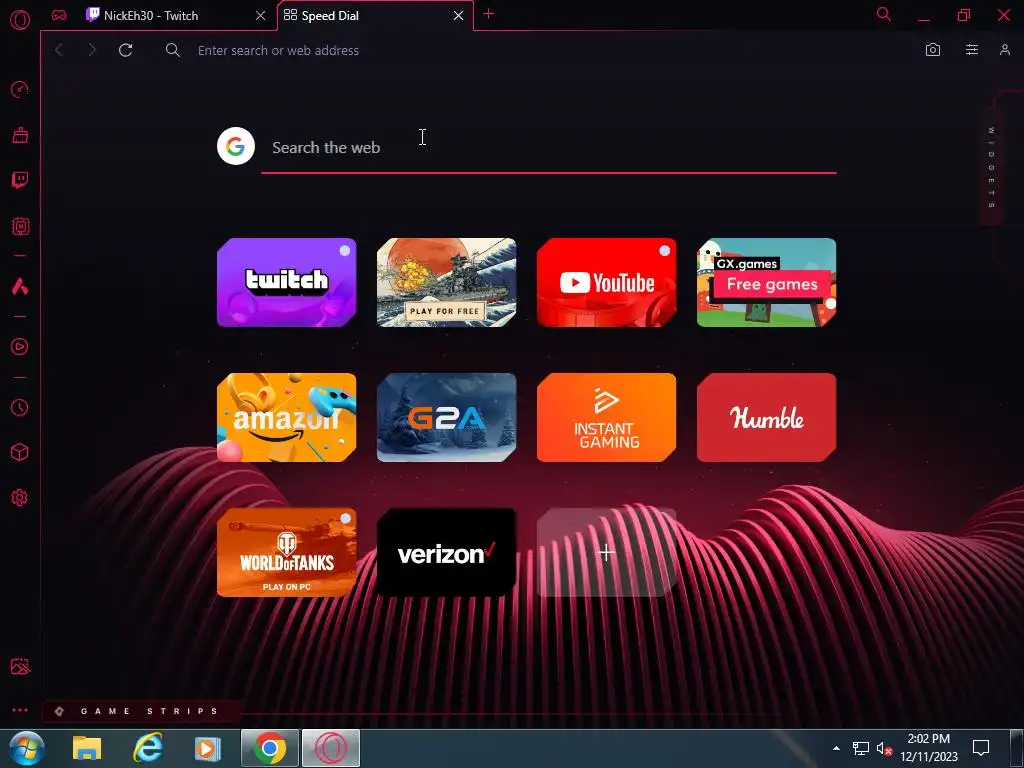Screen dimensions: 1024x768
Task: Add a new speed dial site
Action: [x=607, y=552]
